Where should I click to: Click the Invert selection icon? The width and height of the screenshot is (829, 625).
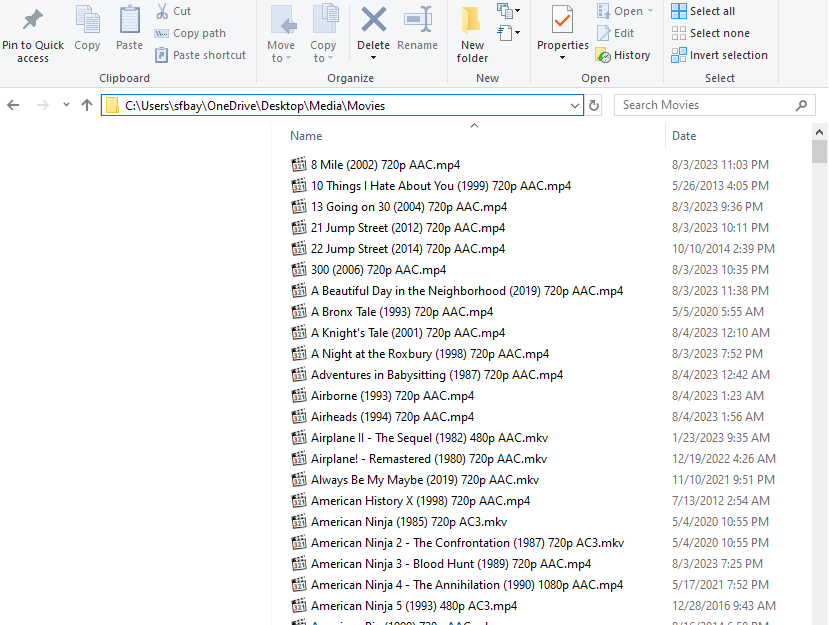pos(679,55)
